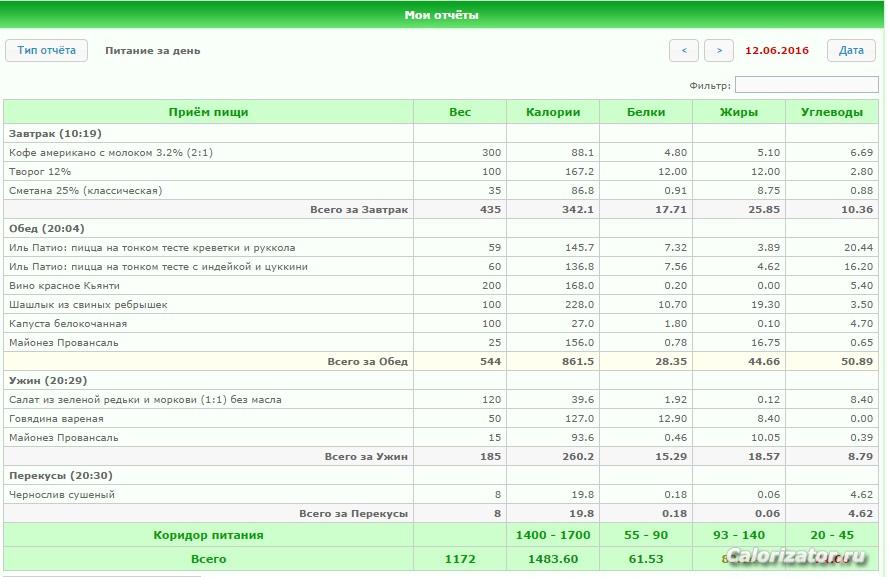Sort by the Белки column header
Image resolution: width=889 pixels, height=577 pixels.
[x=646, y=112]
